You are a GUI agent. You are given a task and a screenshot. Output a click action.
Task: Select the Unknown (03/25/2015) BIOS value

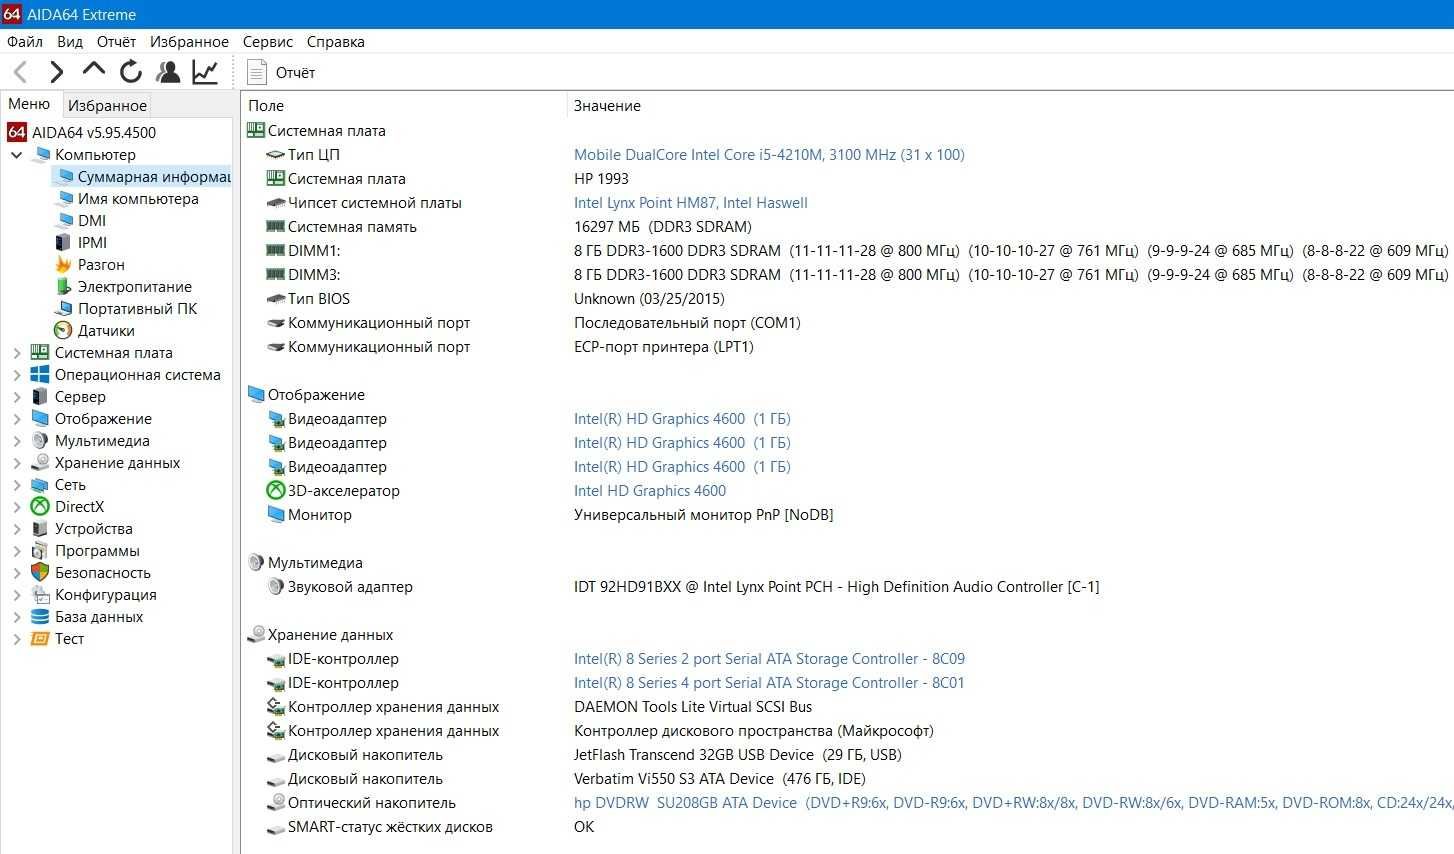pyautogui.click(x=649, y=299)
